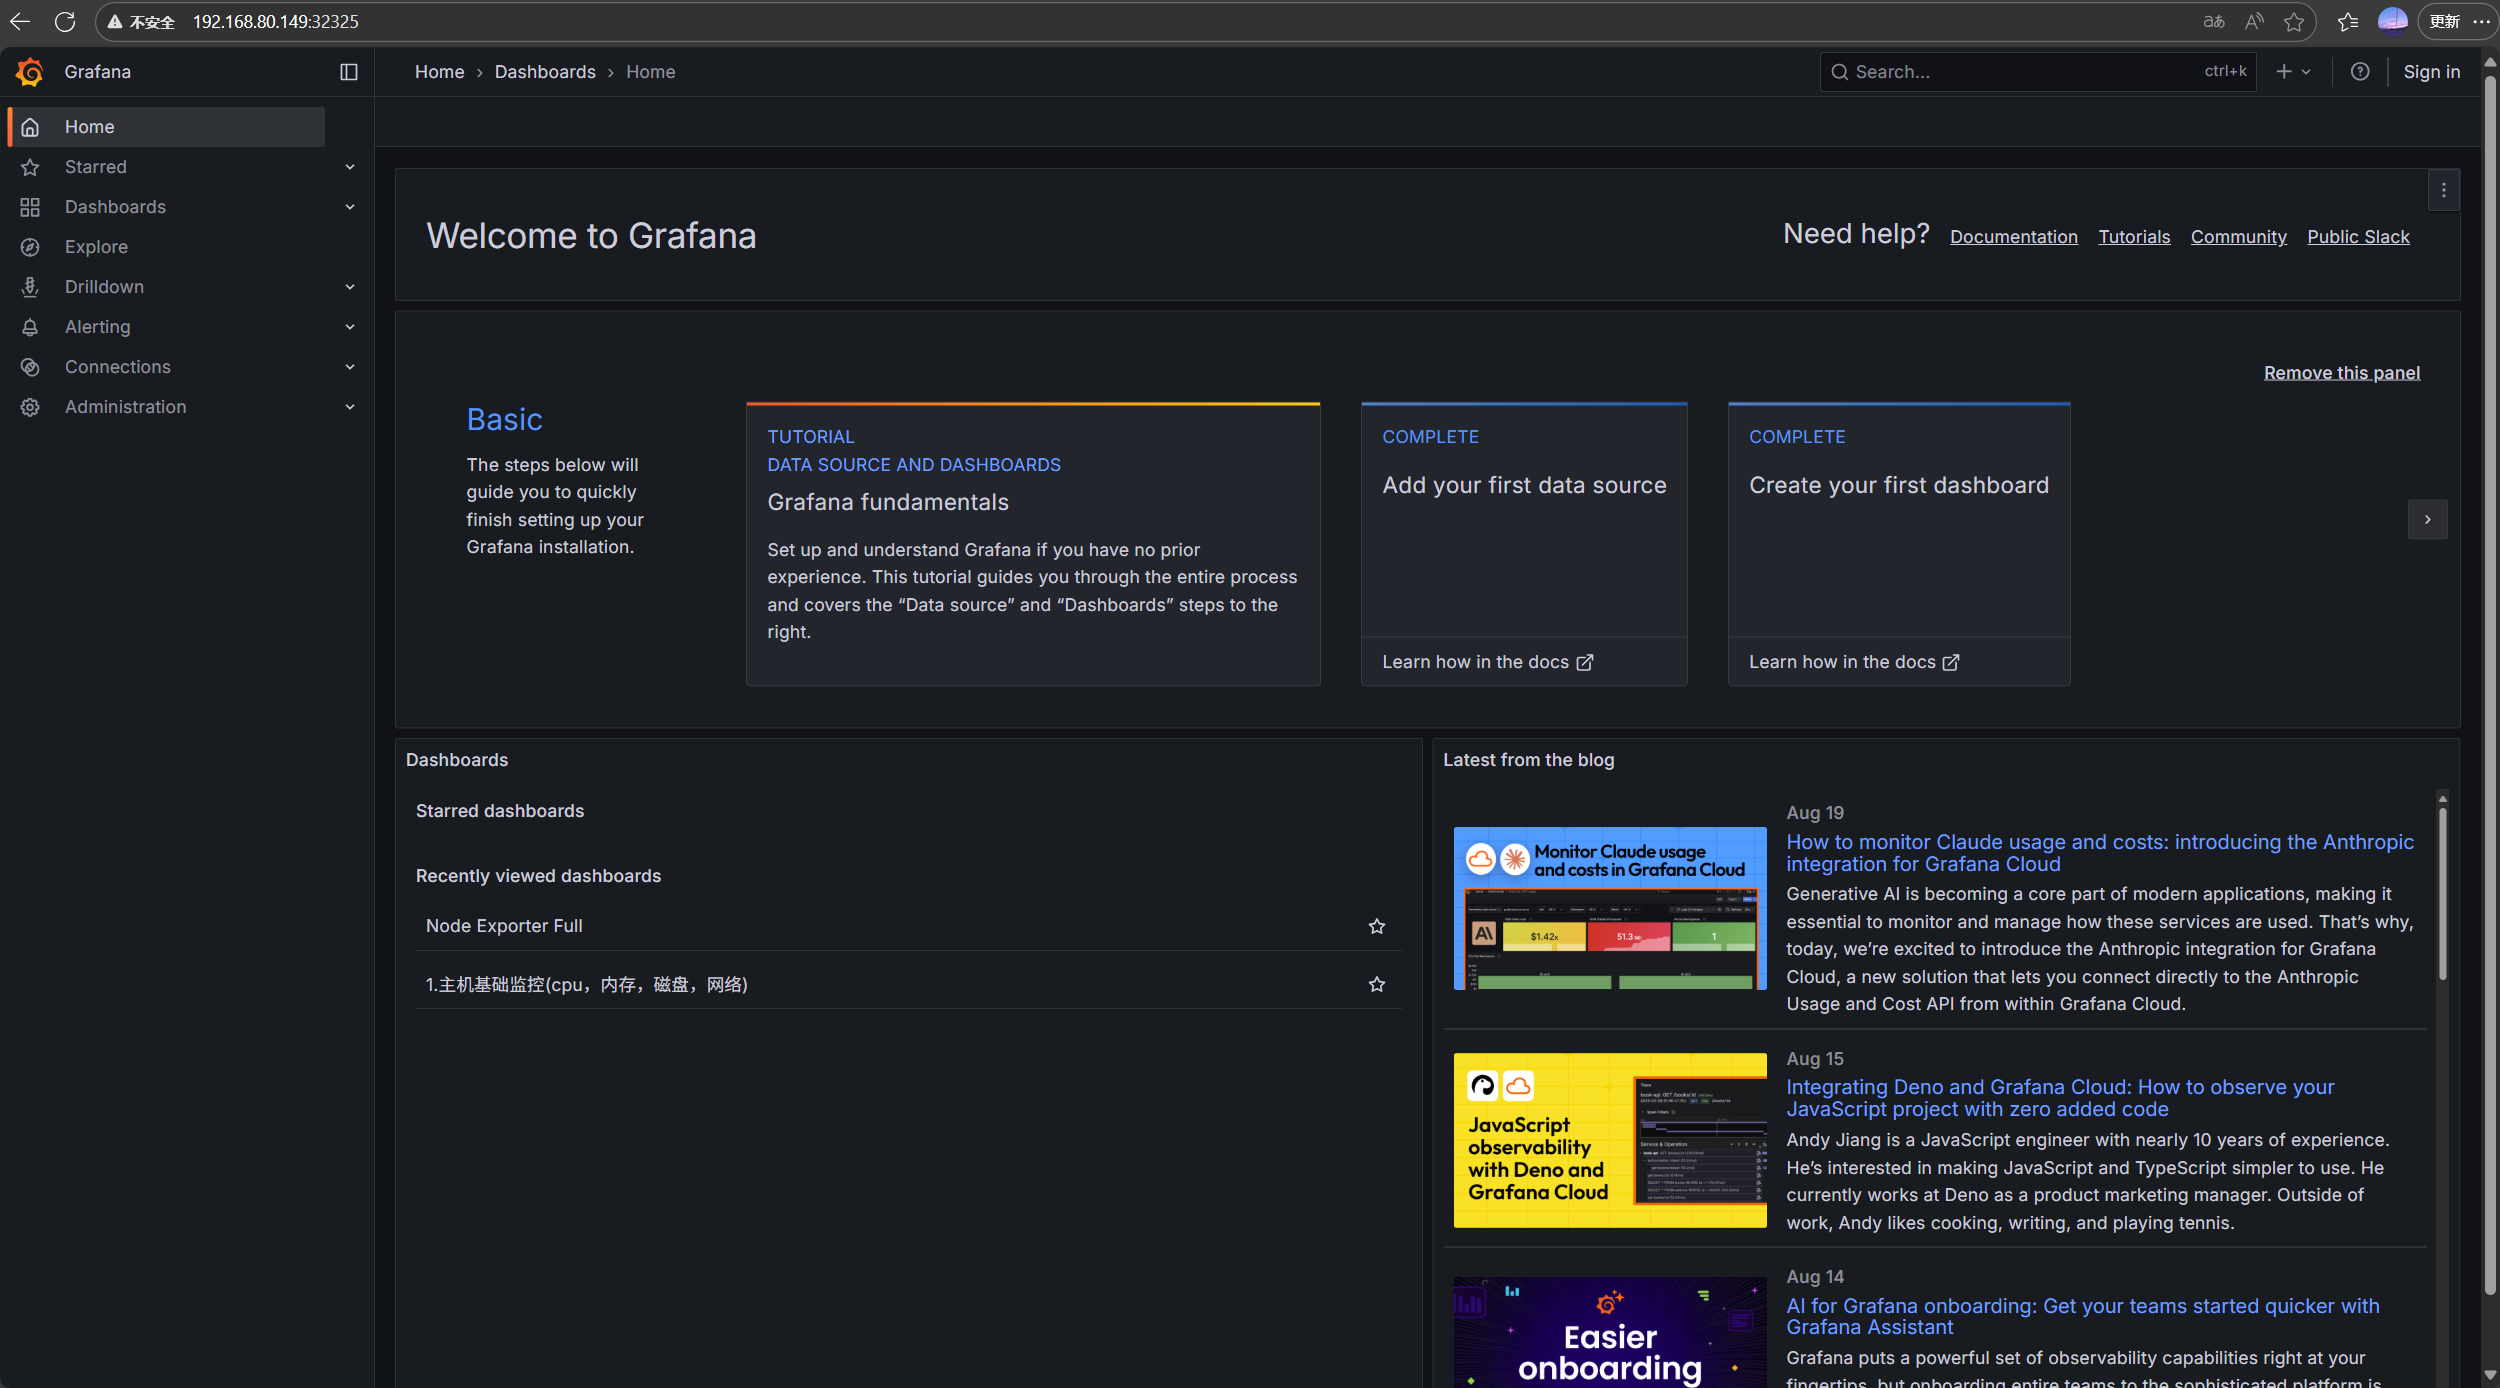Click the Sign in link
This screenshot has width=2500, height=1388.
point(2432,72)
